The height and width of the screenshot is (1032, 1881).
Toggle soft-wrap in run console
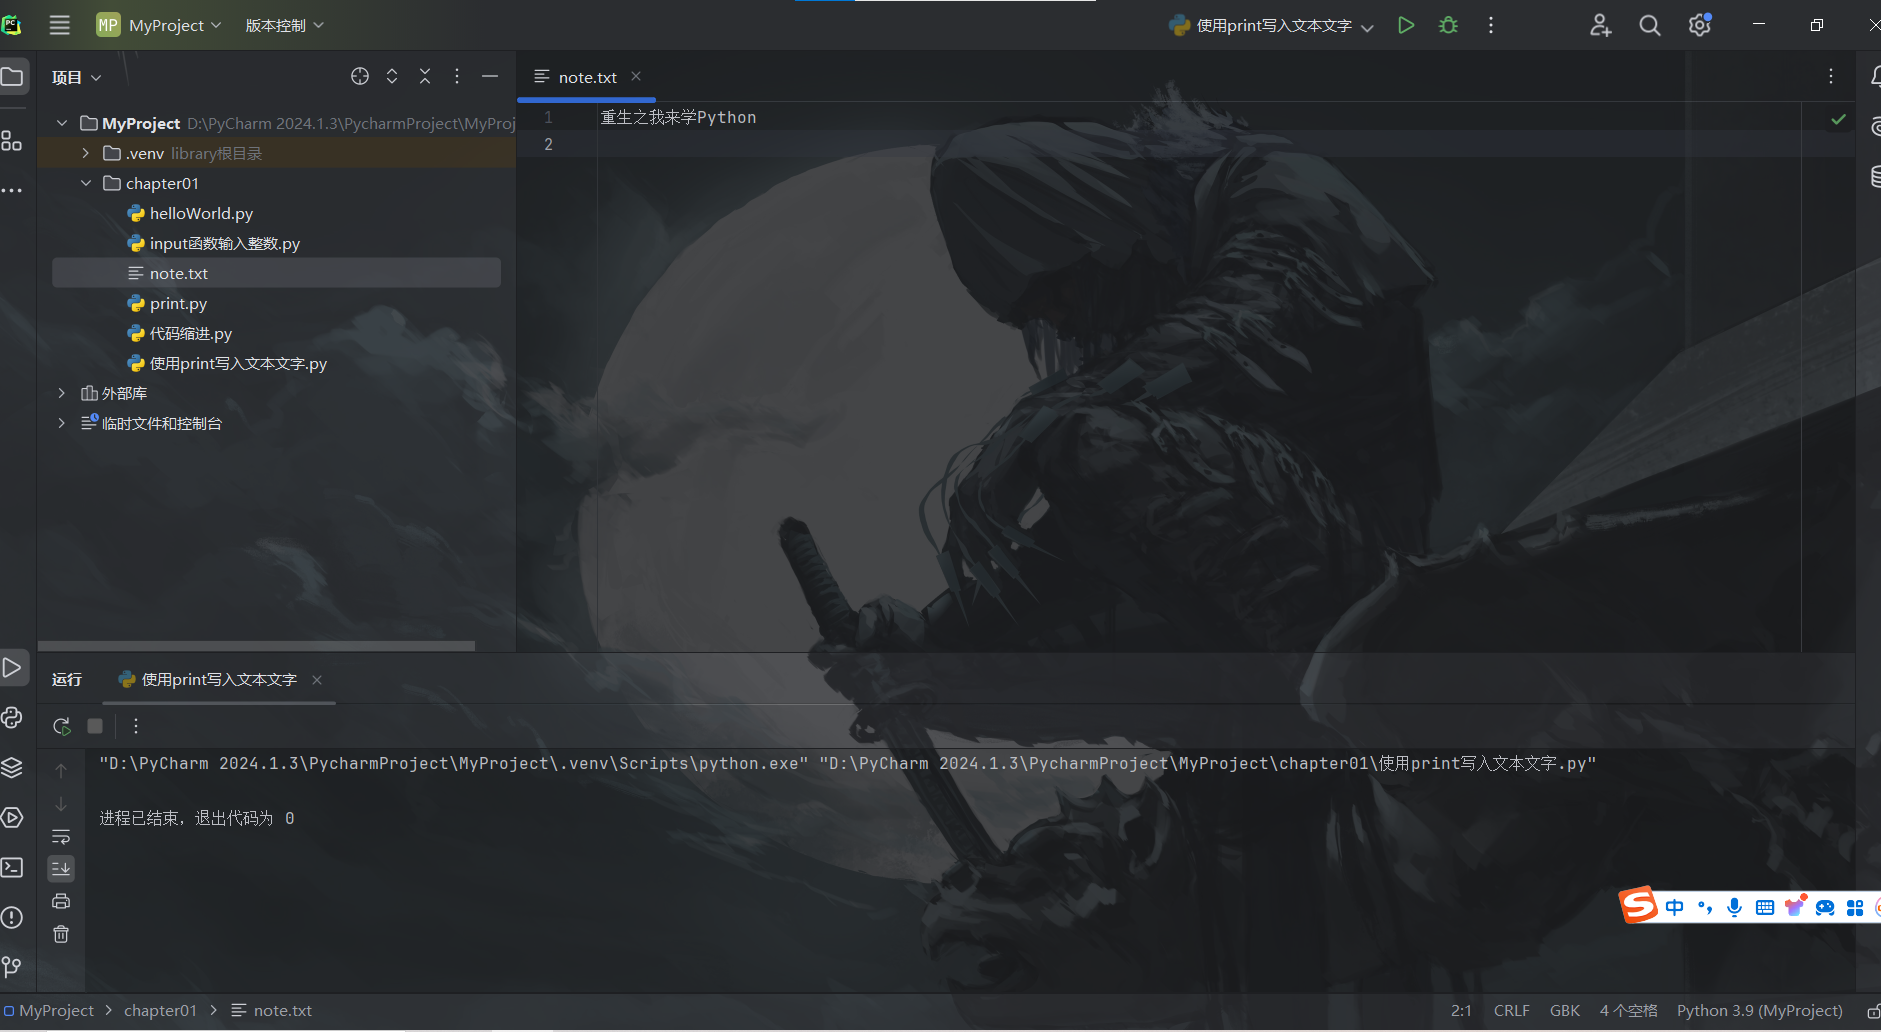pos(61,836)
